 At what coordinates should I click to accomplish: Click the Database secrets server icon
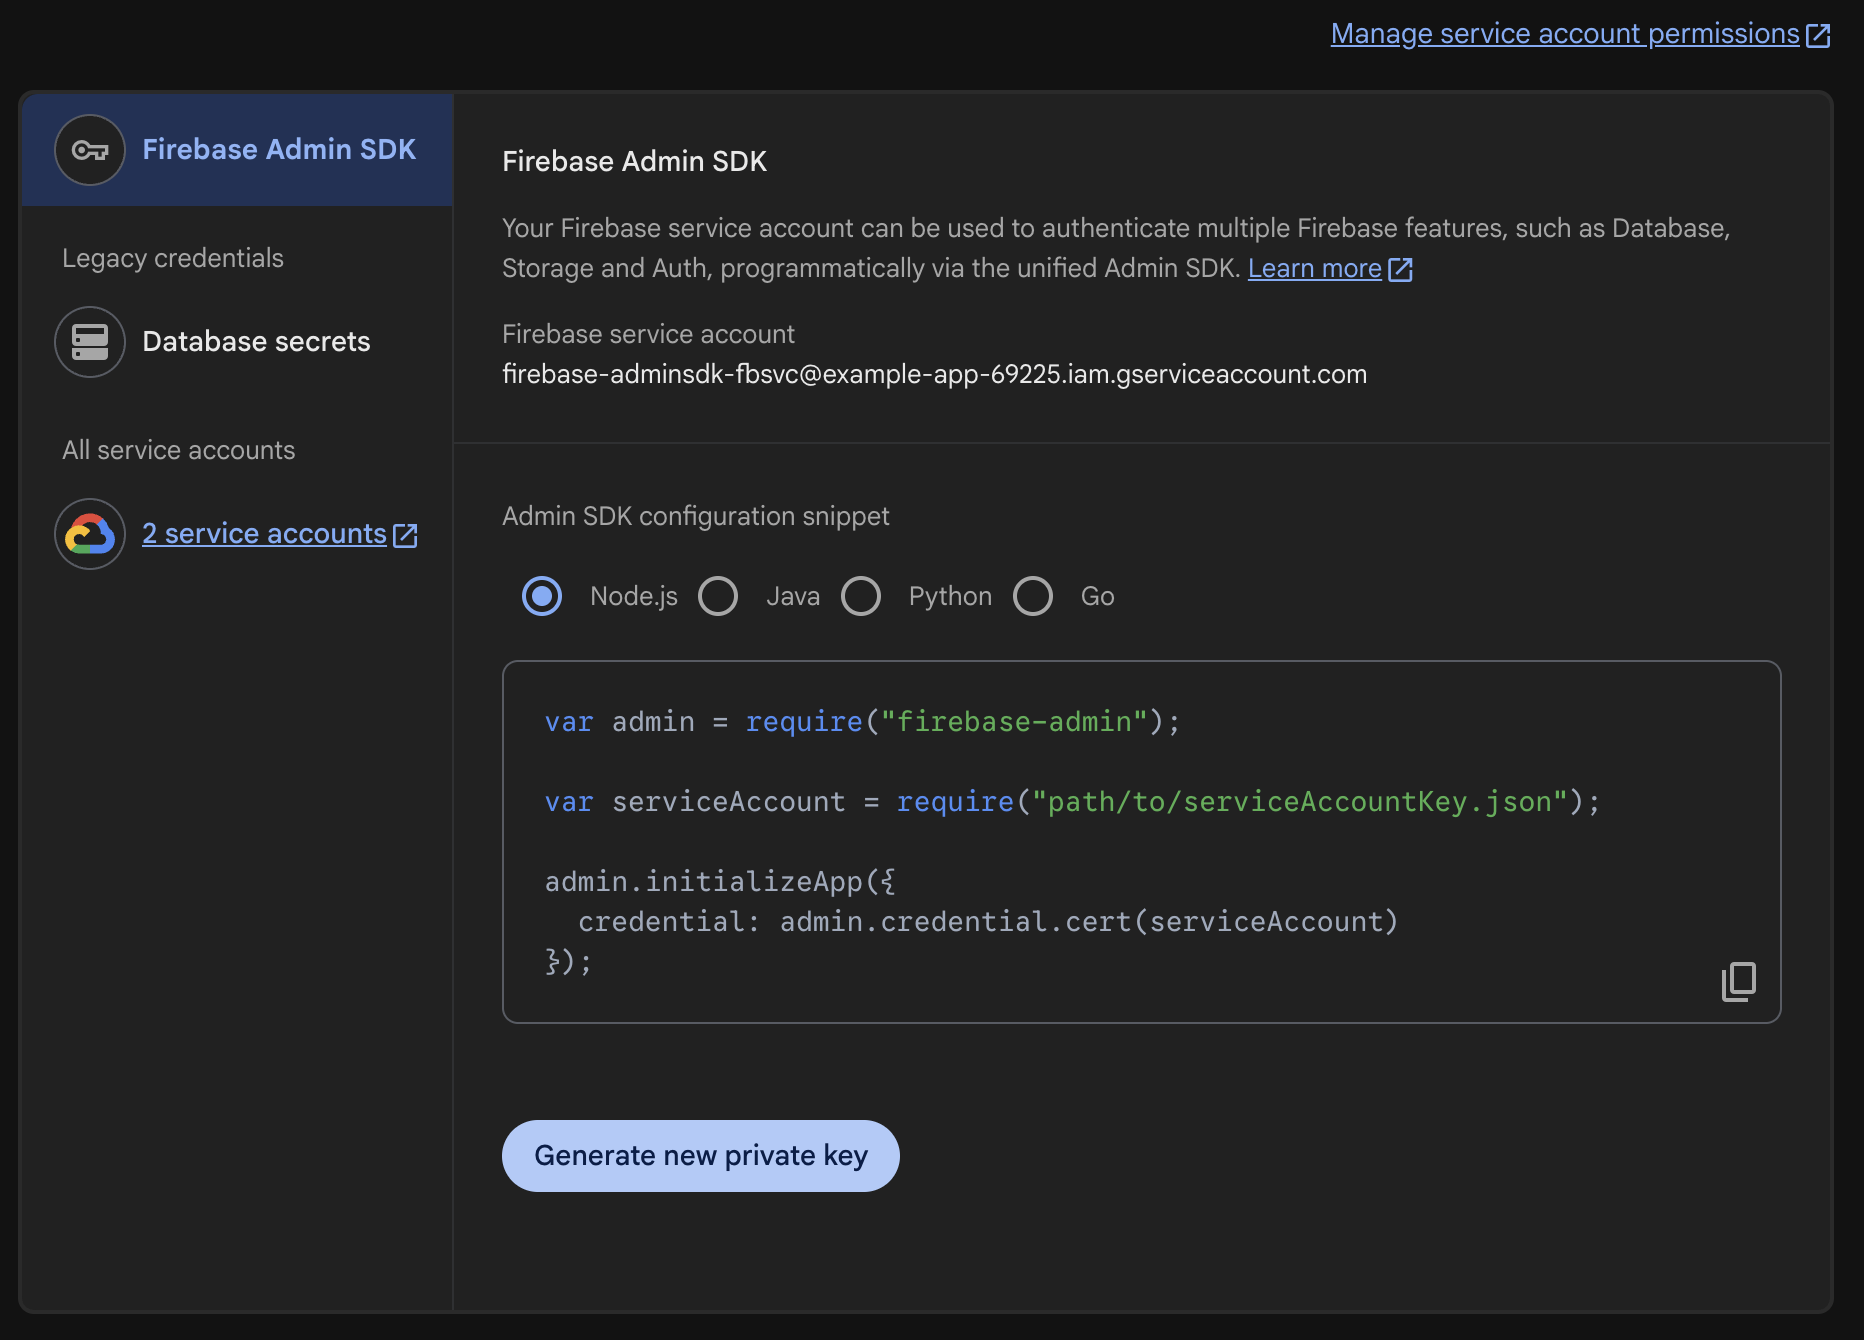click(x=90, y=342)
